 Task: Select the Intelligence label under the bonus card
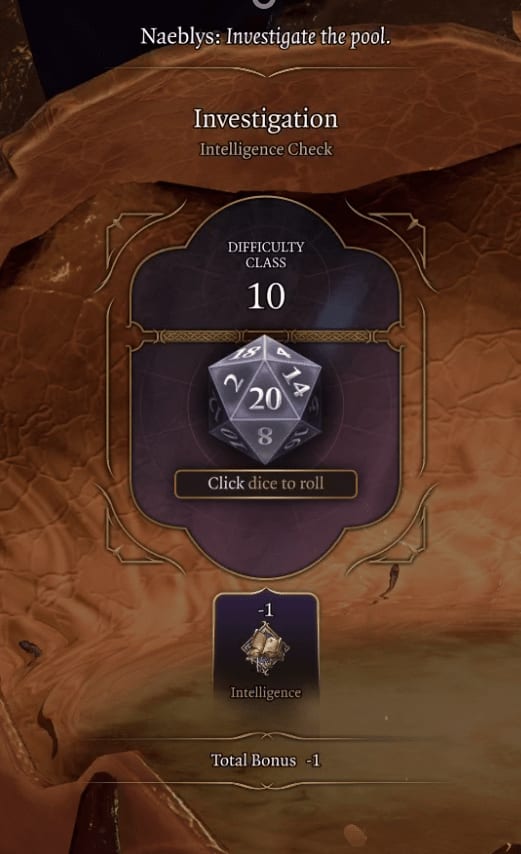[x=265, y=692]
